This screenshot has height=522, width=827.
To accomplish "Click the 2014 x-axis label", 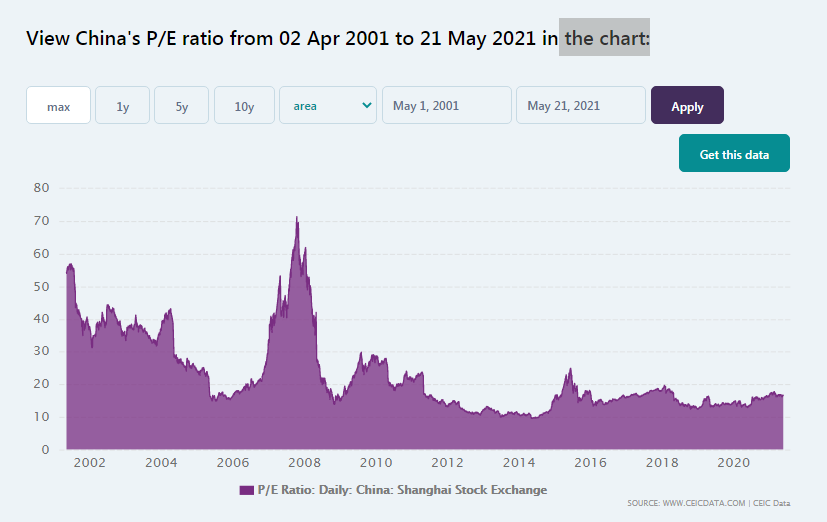I will point(519,463).
